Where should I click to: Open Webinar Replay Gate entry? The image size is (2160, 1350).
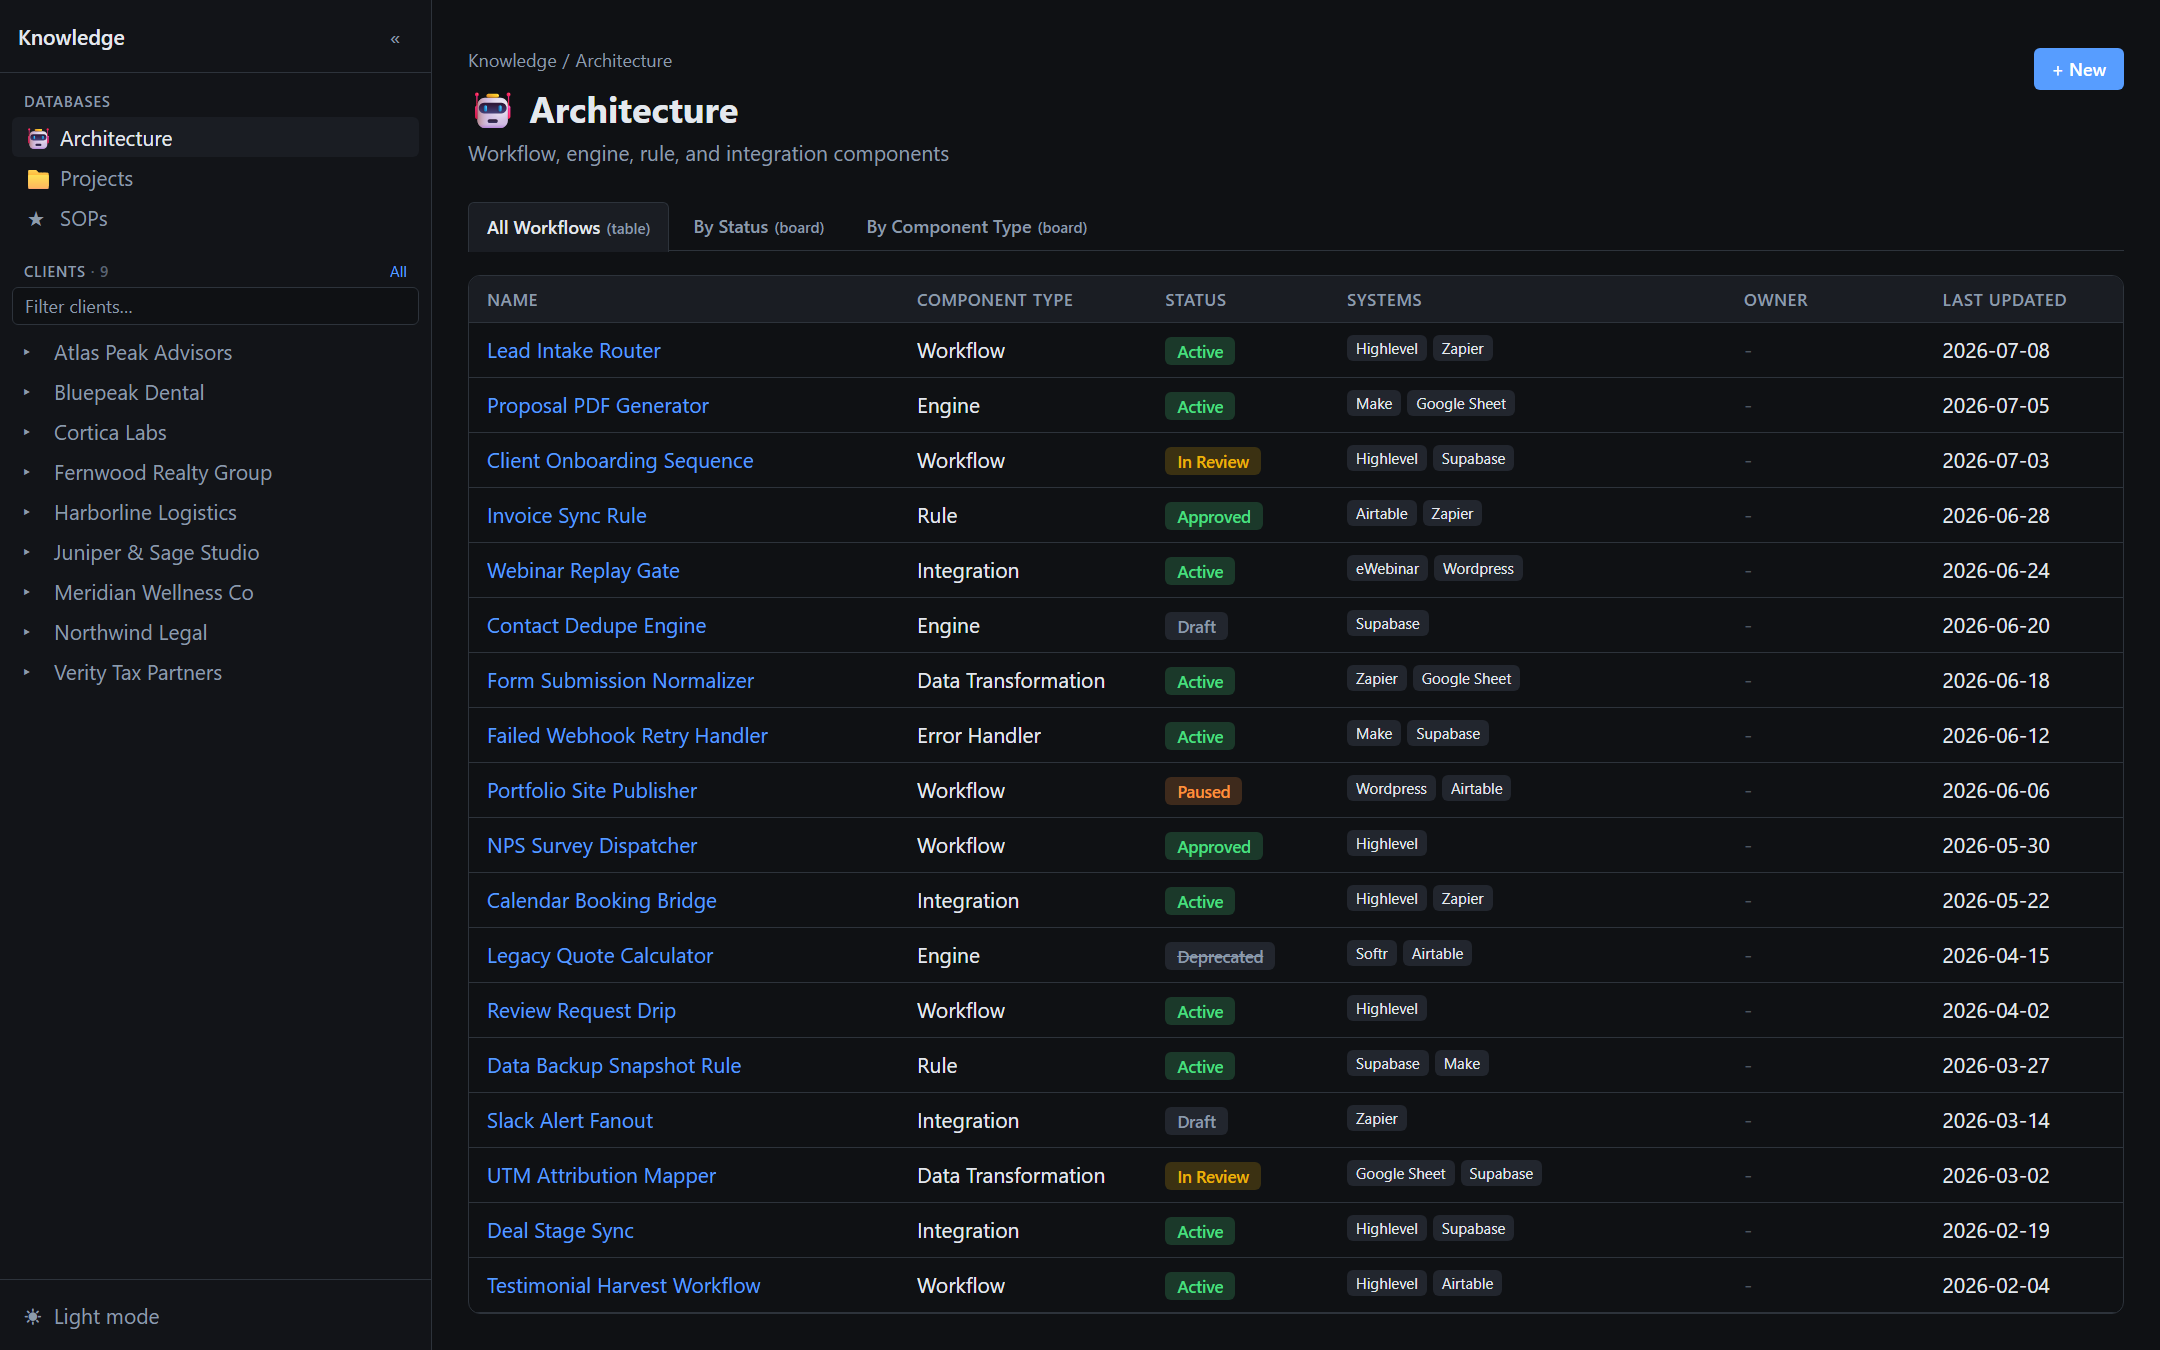coord(582,571)
